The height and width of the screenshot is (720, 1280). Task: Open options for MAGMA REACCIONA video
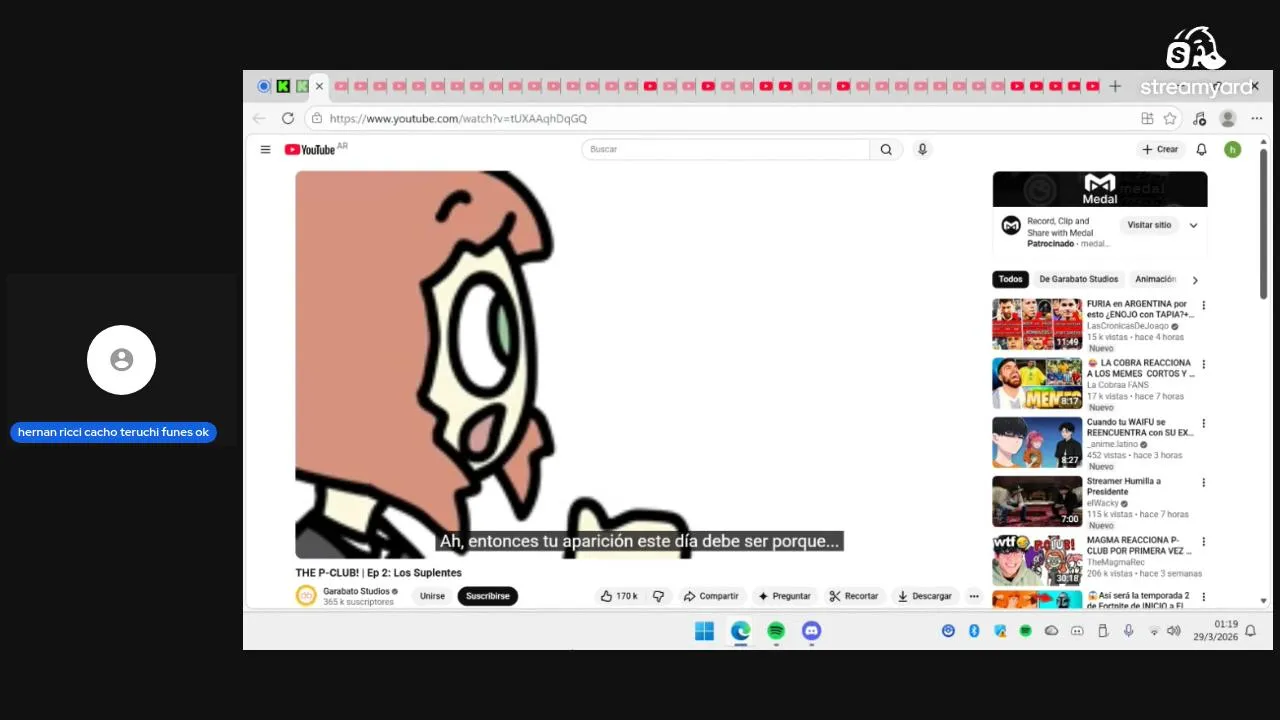coord(1203,541)
